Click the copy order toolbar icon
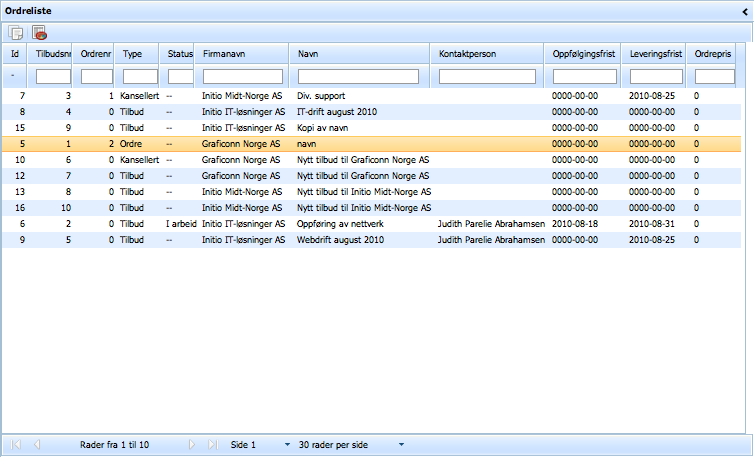Viewport: 754px width, 457px height. (16, 33)
